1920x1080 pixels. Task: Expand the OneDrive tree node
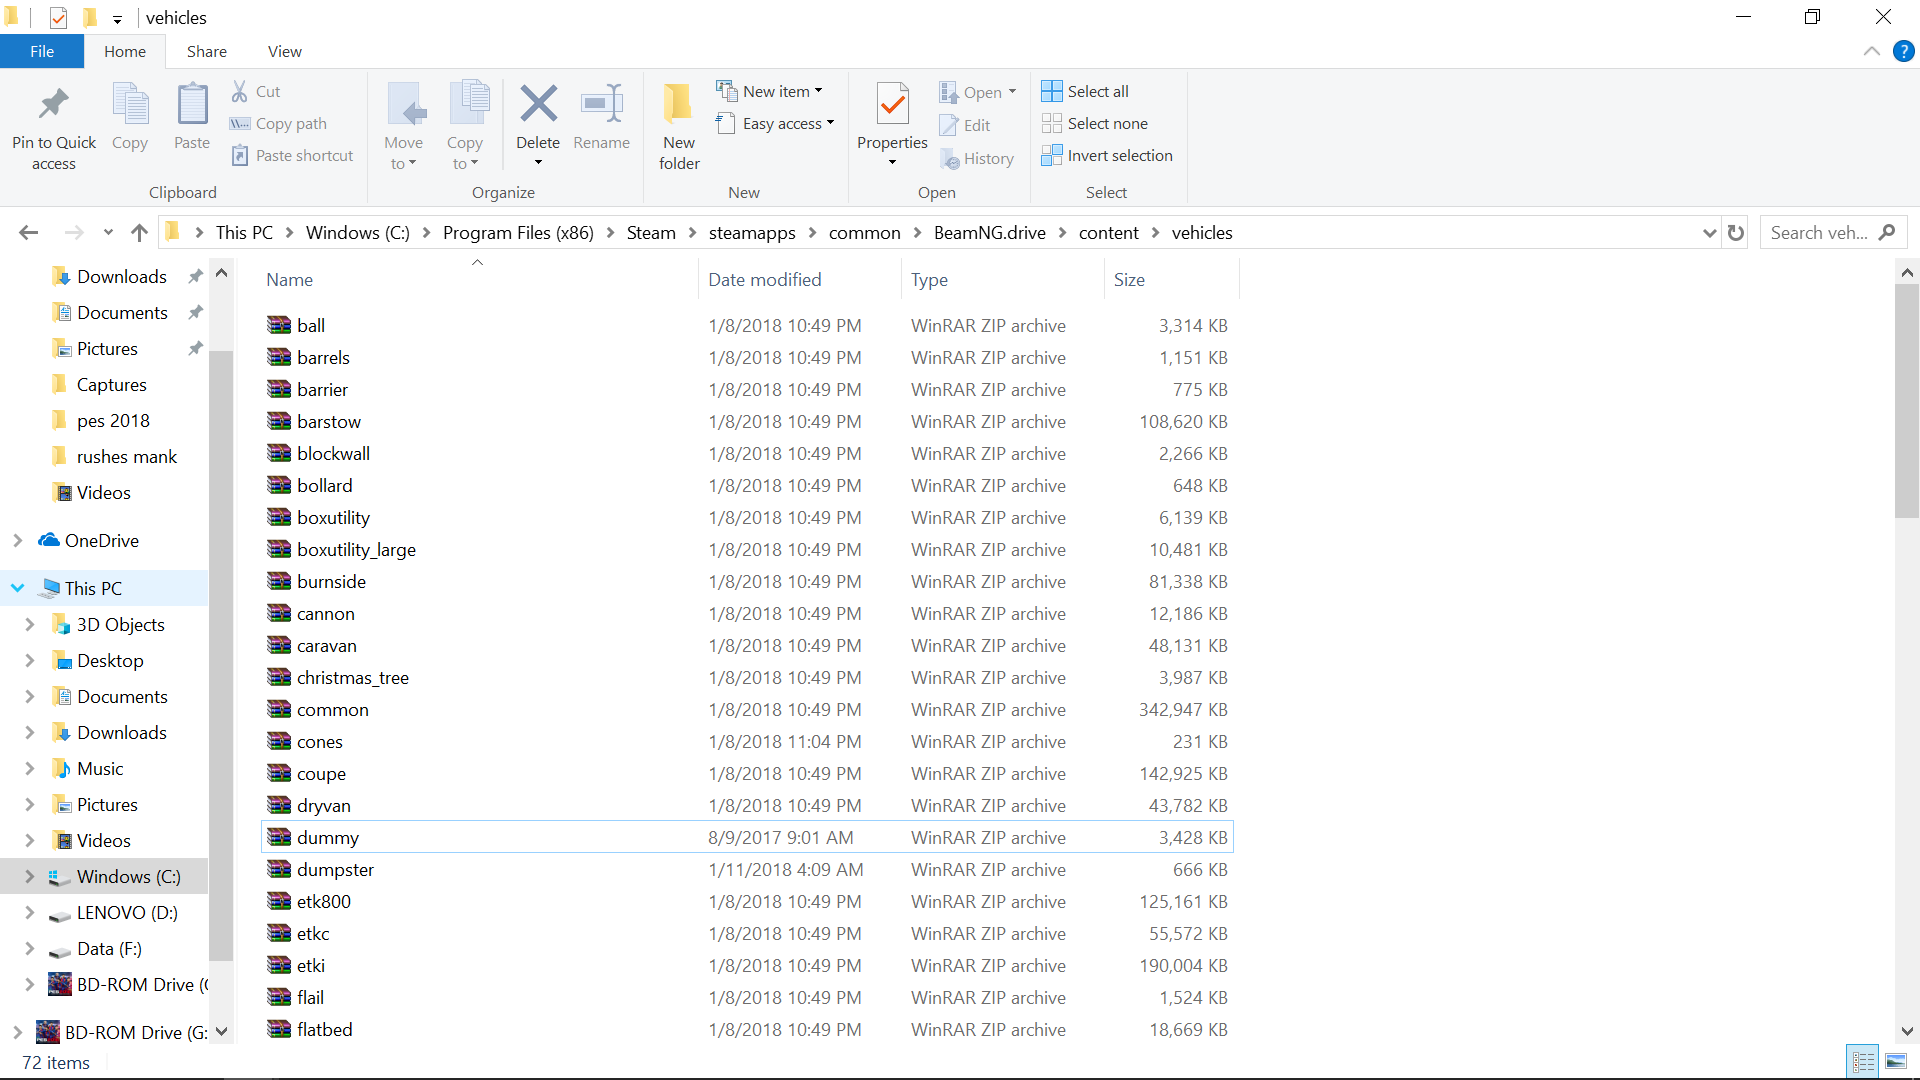pyautogui.click(x=18, y=540)
